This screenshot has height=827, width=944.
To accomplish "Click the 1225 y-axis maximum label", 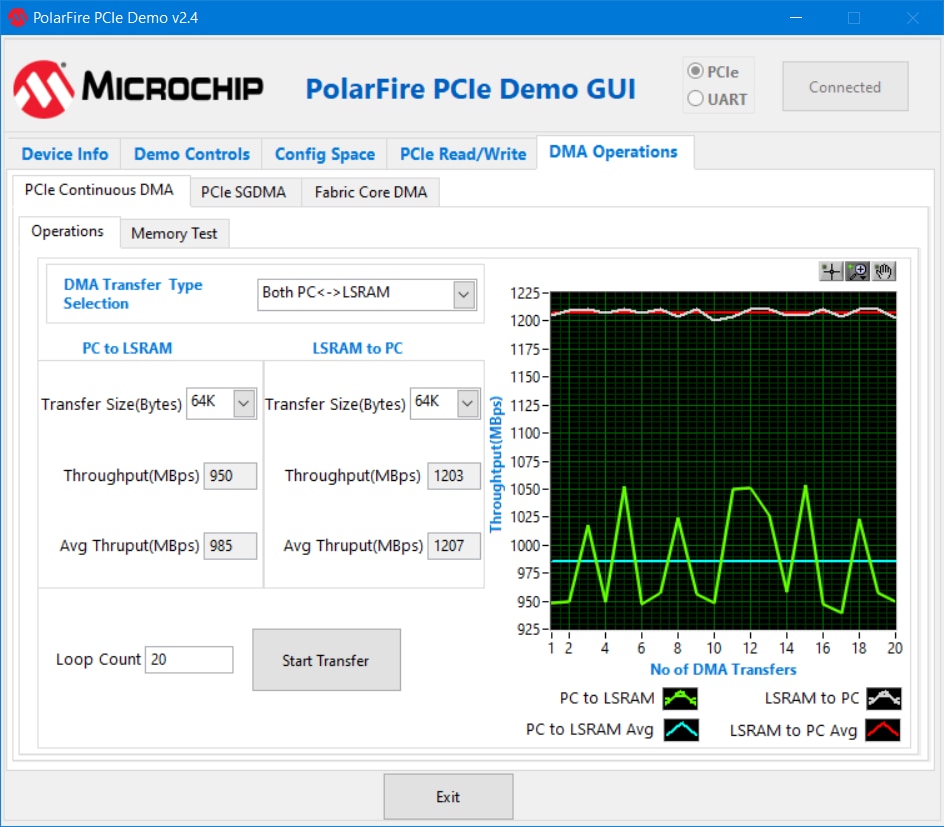I will (525, 293).
